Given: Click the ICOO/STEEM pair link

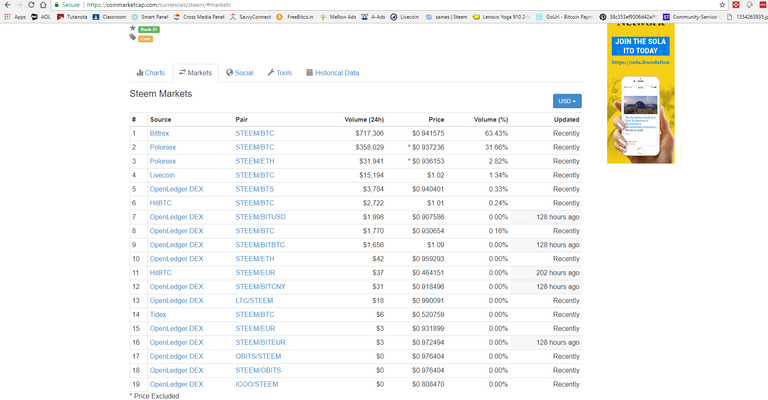Looking at the screenshot, I should click(256, 384).
